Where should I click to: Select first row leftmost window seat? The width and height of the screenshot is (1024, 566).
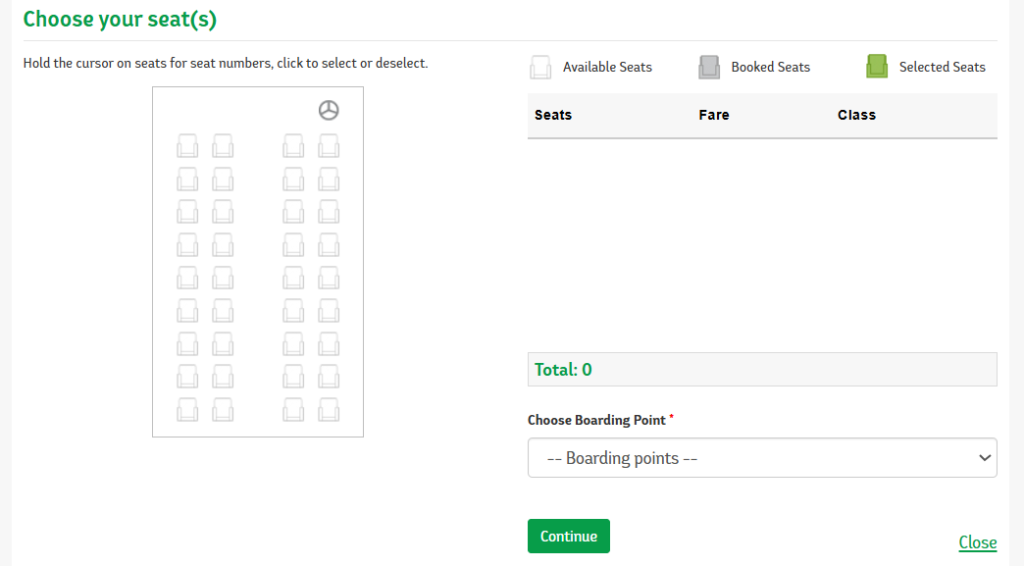click(x=187, y=146)
